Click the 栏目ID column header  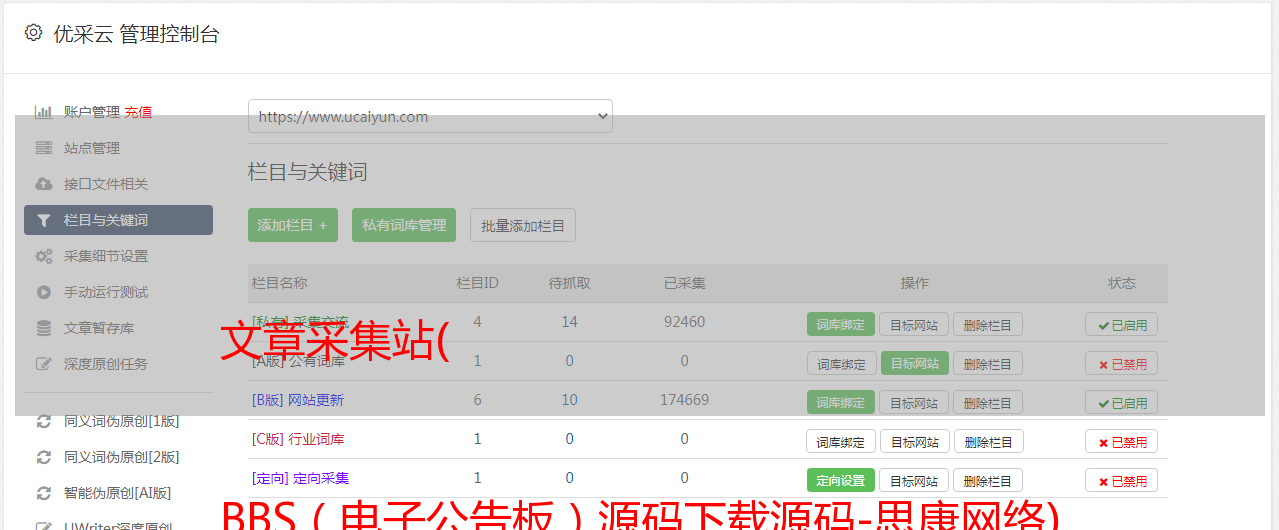(477, 283)
